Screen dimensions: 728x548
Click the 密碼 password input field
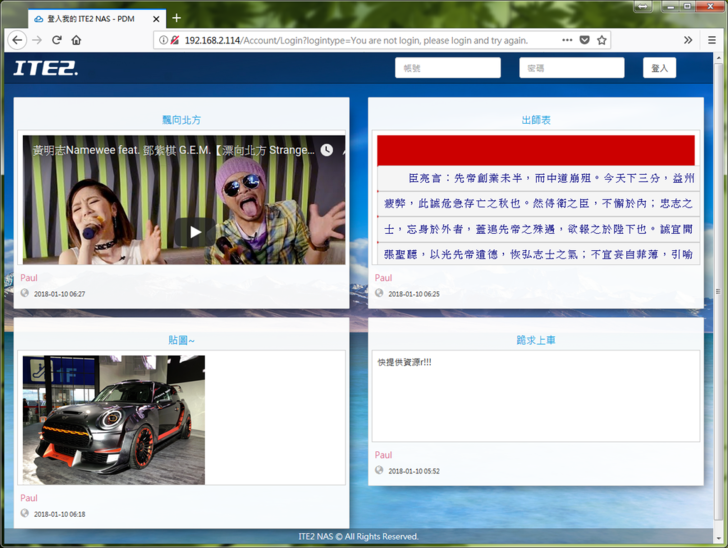pos(571,68)
